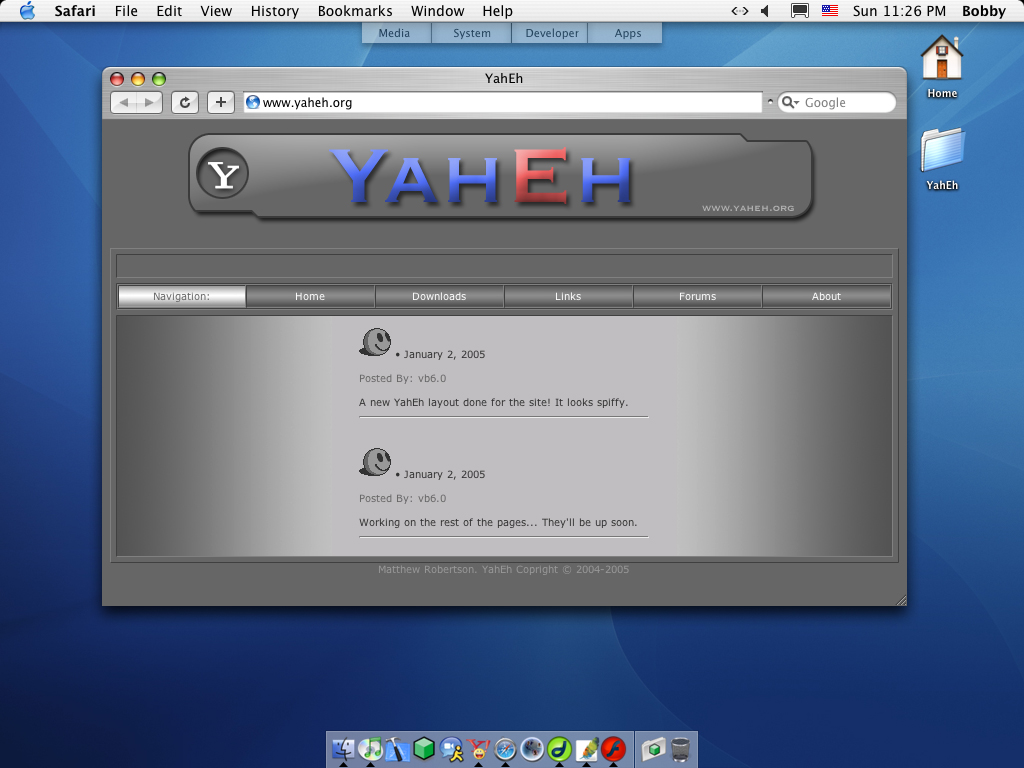The image size is (1024, 768).
Task: Open the Edit menu
Action: (169, 11)
